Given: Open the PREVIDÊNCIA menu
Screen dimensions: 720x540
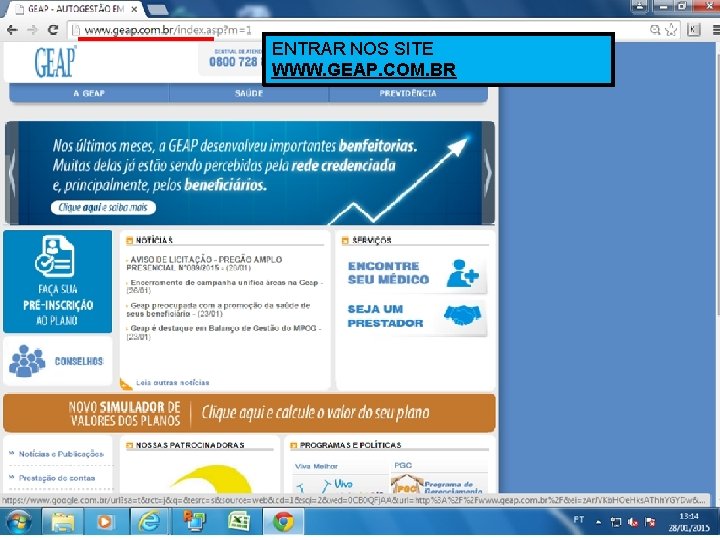Looking at the screenshot, I should 408,93.
